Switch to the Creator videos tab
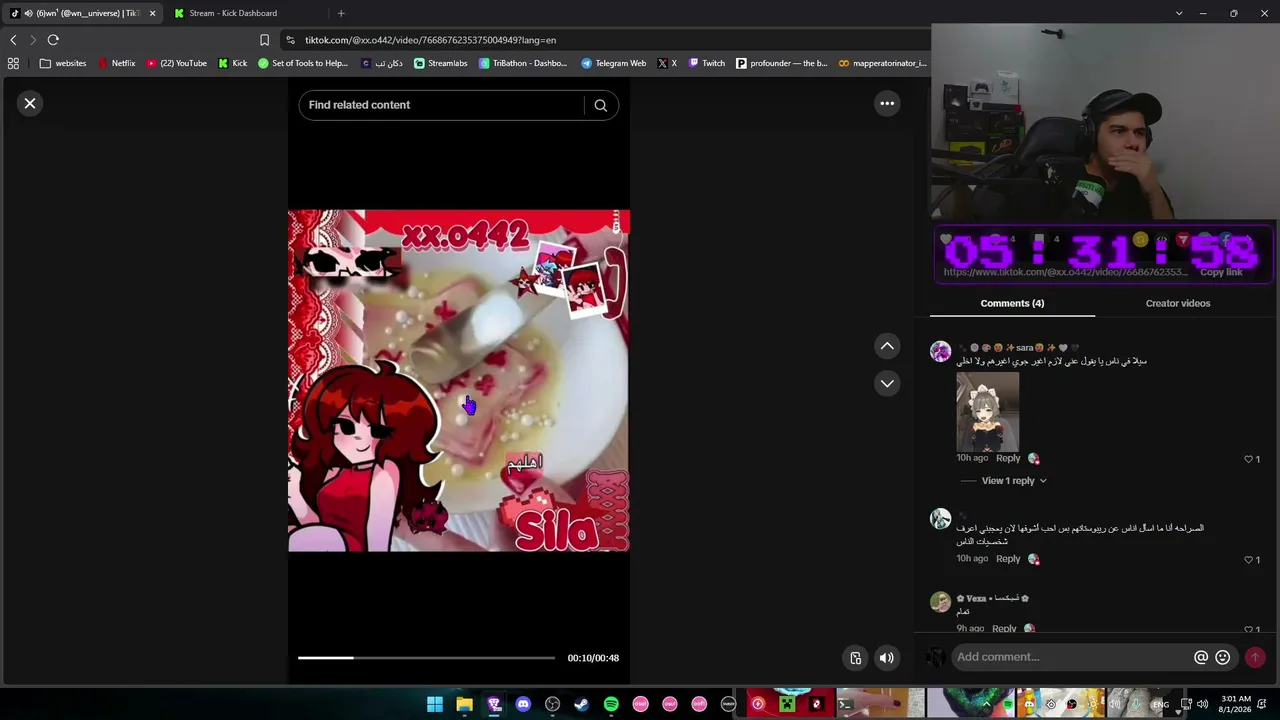 coord(1178,303)
